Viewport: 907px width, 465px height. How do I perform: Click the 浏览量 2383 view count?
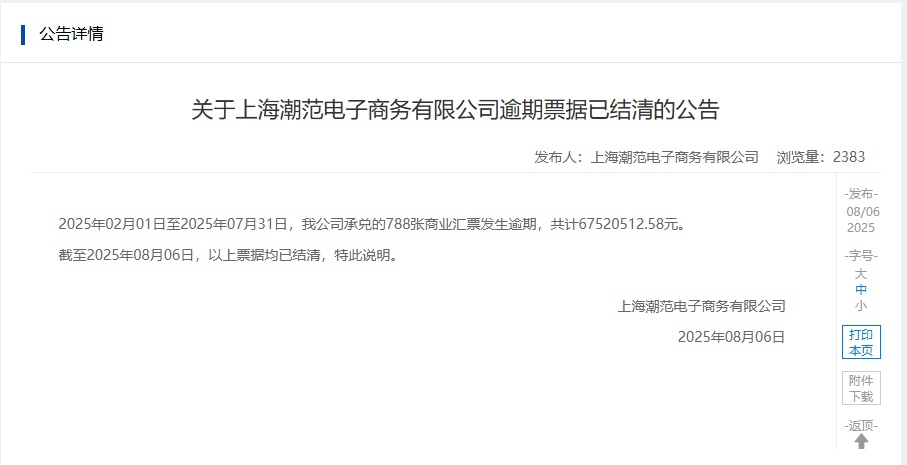pyautogui.click(x=821, y=157)
